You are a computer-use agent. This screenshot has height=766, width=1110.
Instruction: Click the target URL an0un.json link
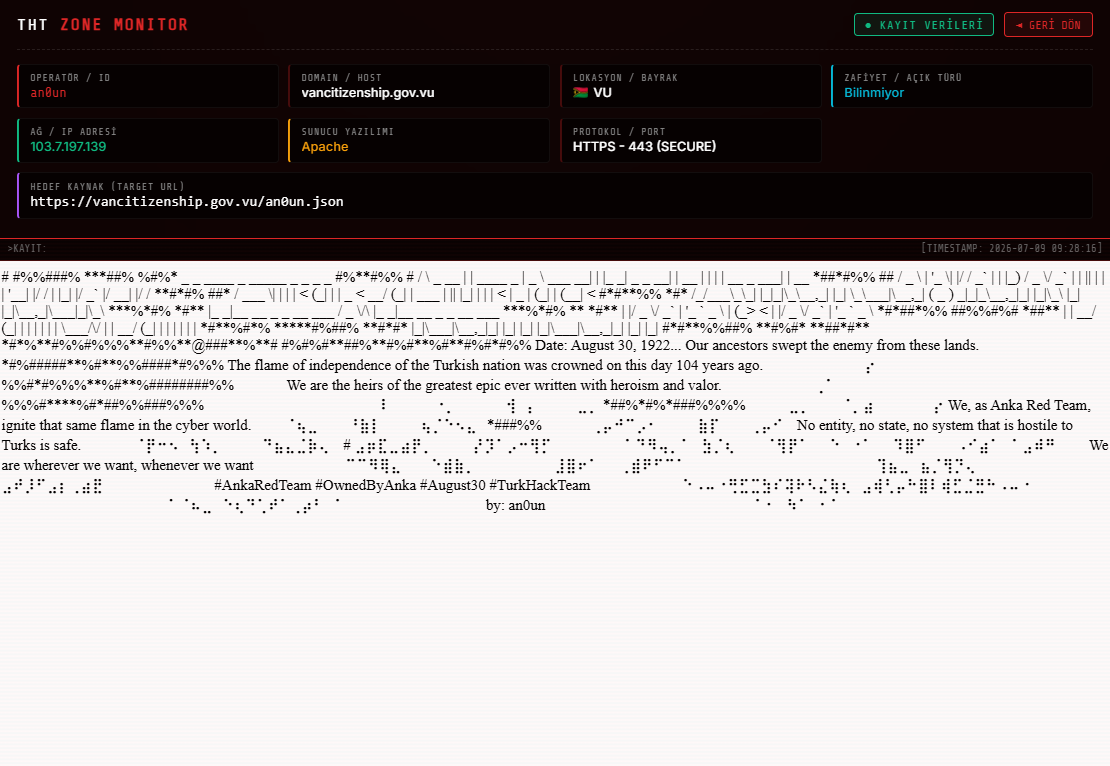click(186, 202)
